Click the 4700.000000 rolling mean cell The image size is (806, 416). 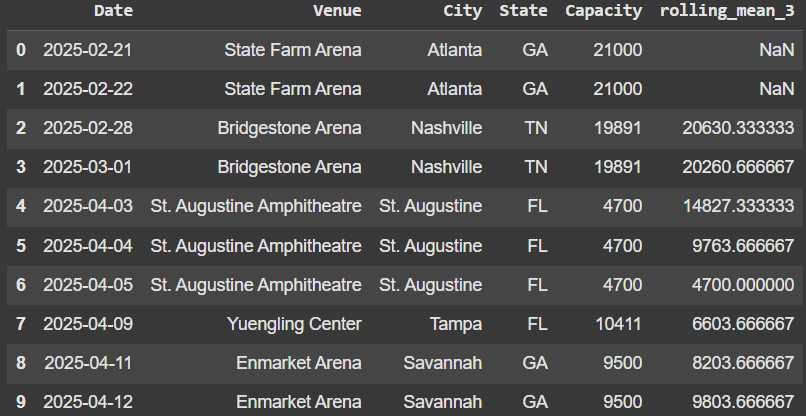(738, 285)
